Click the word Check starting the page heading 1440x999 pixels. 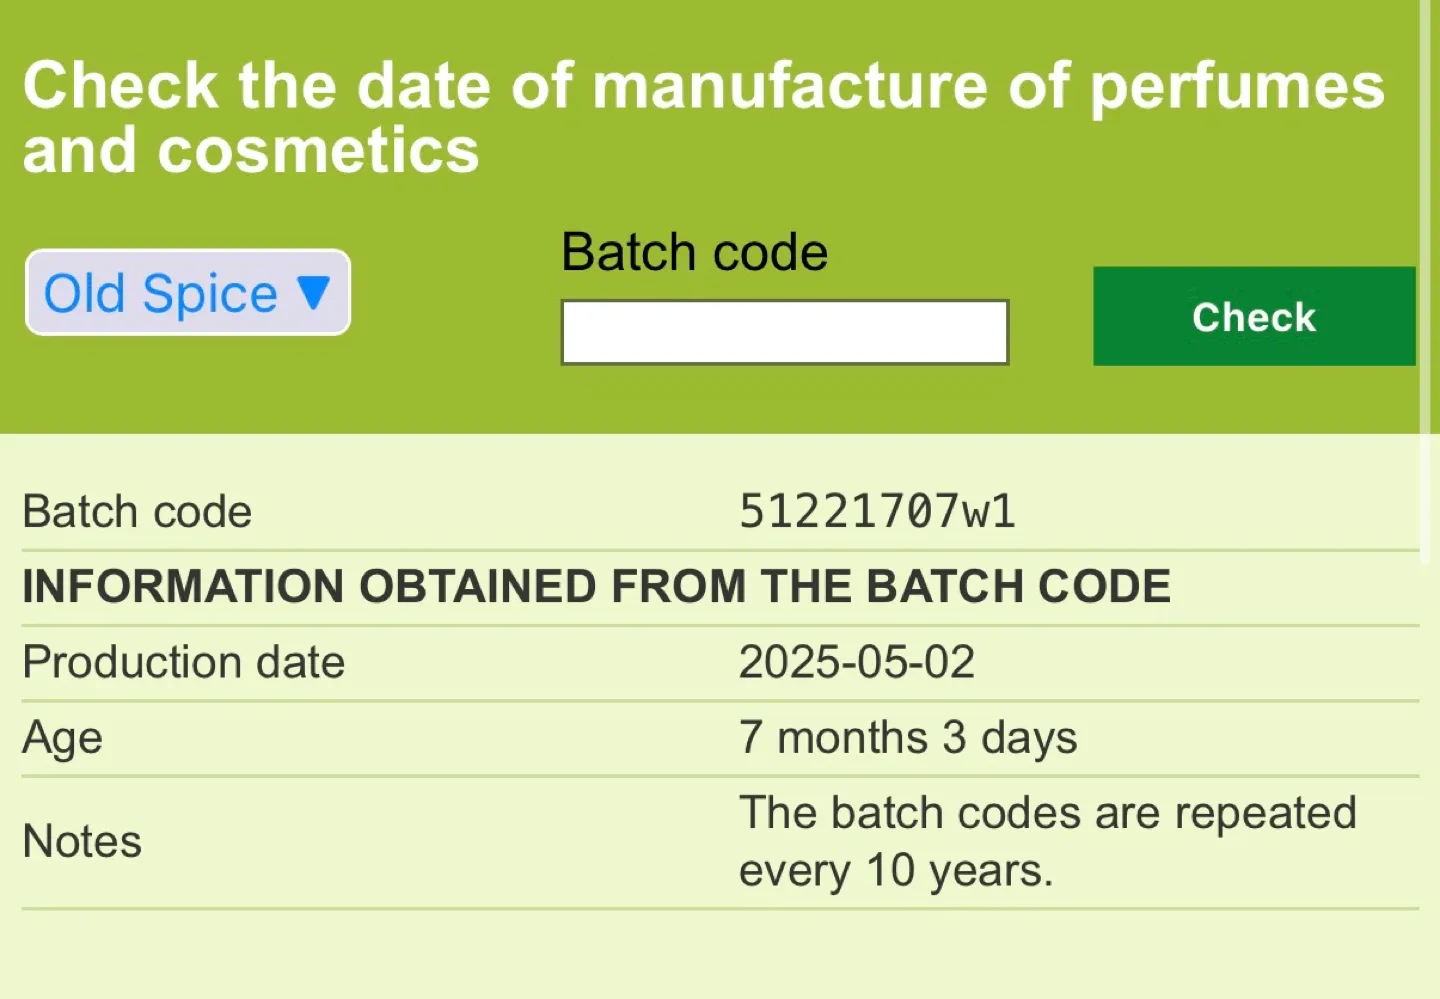(x=120, y=86)
